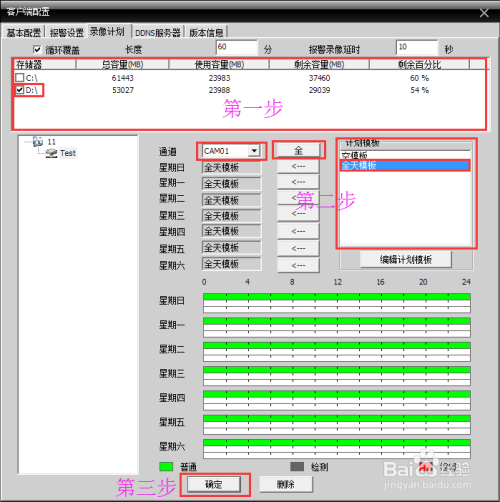Click the 星期日 green schedule bar
This screenshot has width=500, height=502.
click(x=337, y=297)
